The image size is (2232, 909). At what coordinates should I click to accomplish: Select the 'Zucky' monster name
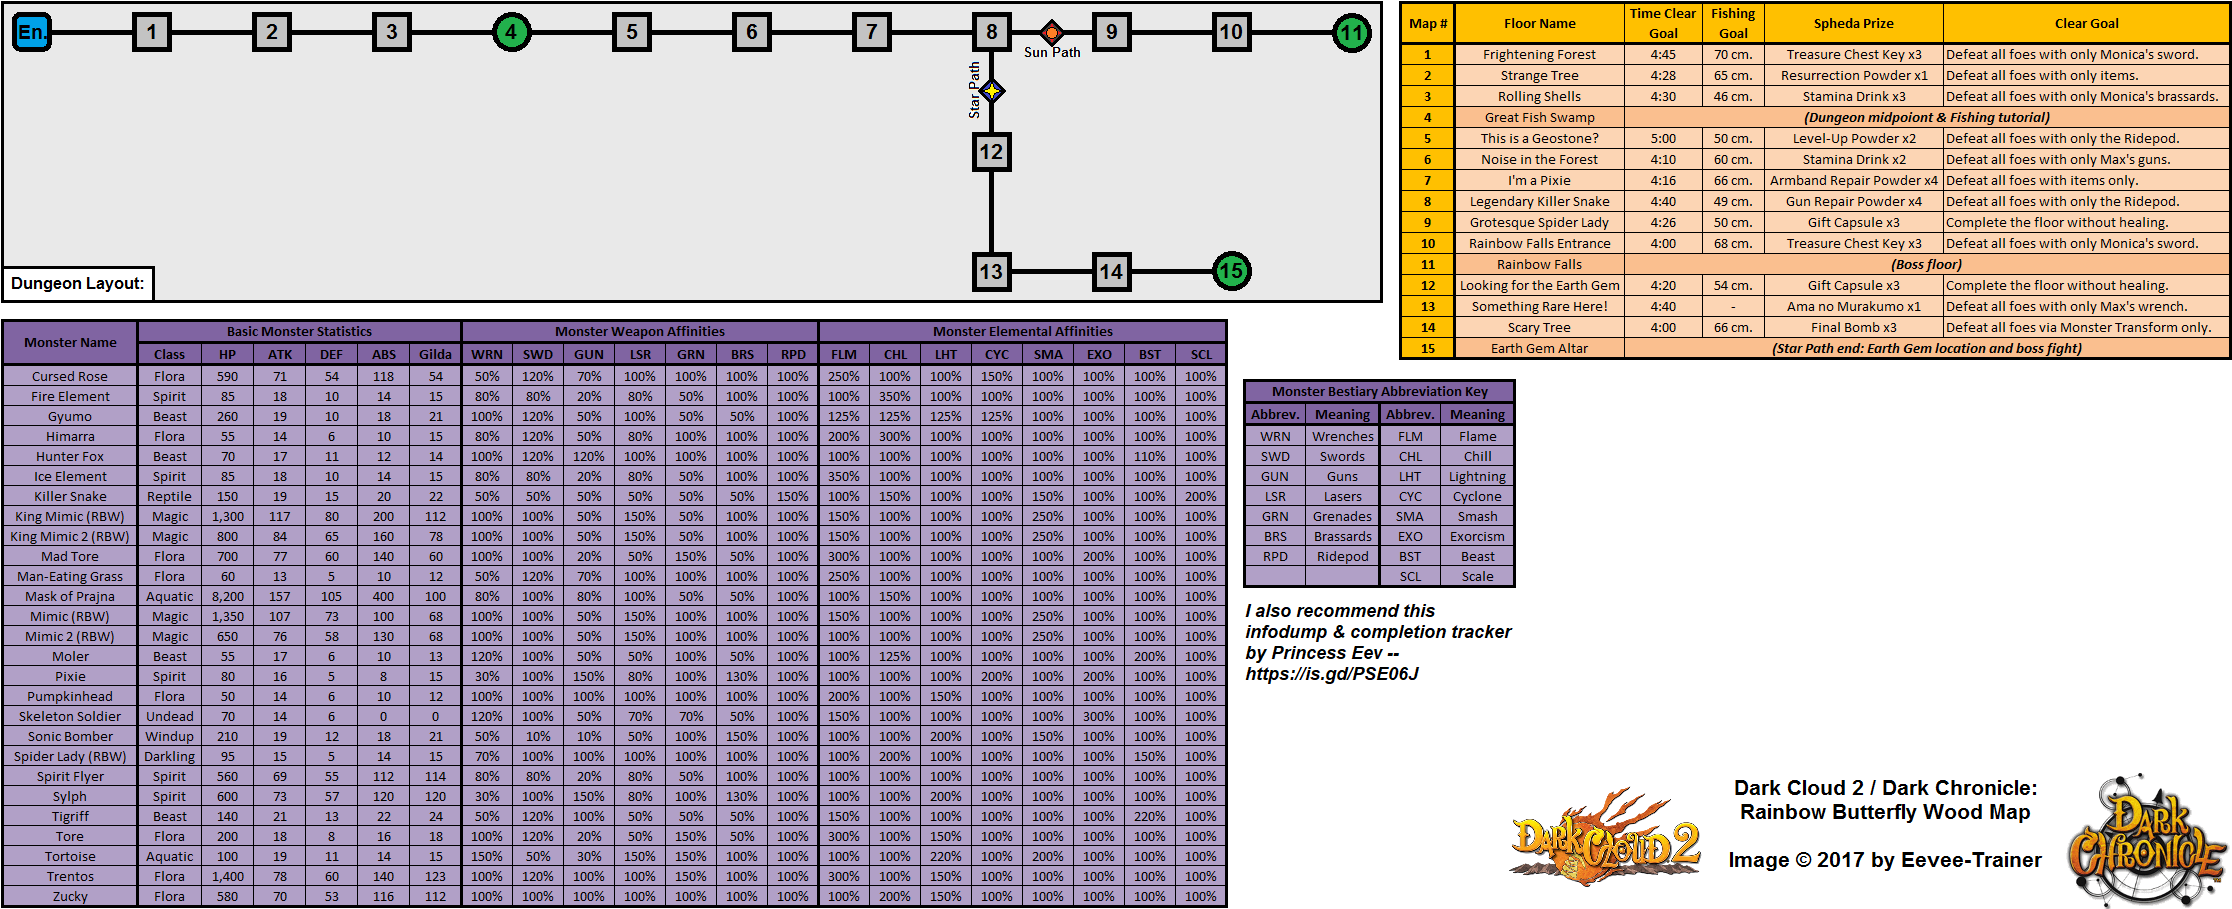70,897
